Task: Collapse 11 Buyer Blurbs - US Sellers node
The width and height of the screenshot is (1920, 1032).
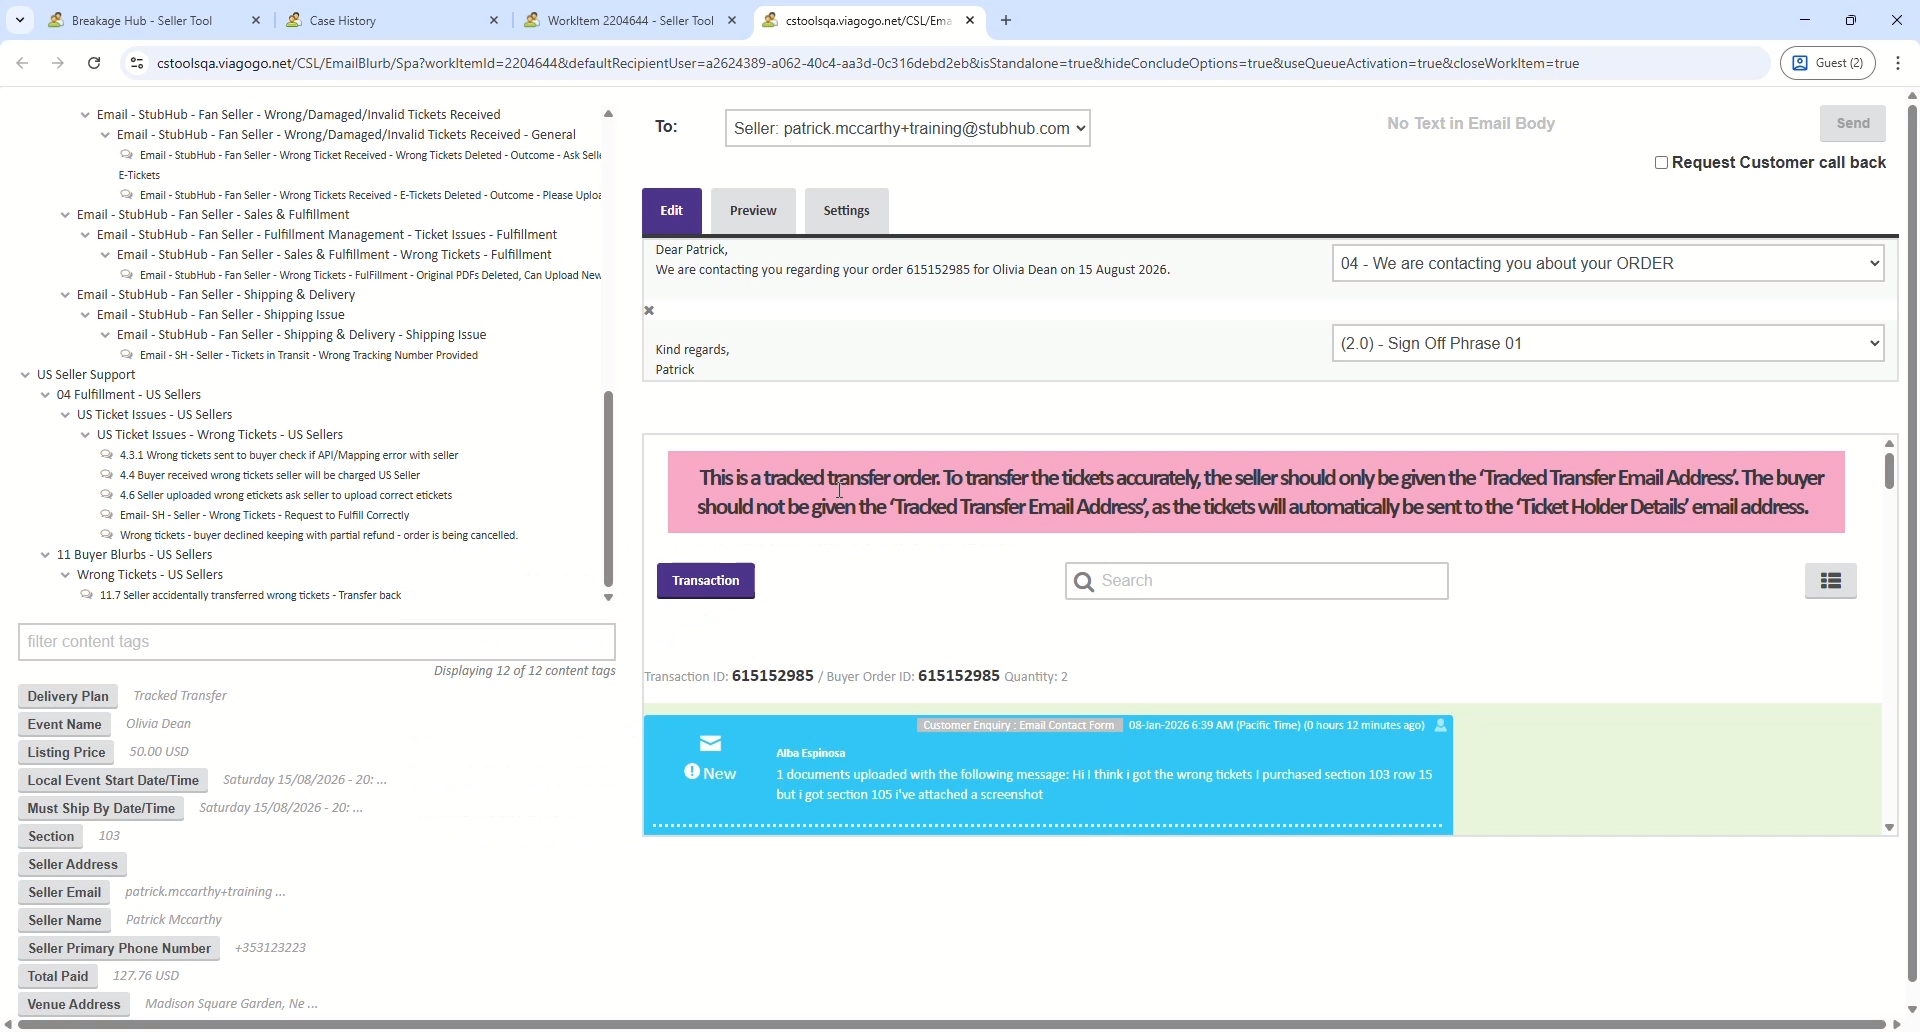Action: (45, 556)
